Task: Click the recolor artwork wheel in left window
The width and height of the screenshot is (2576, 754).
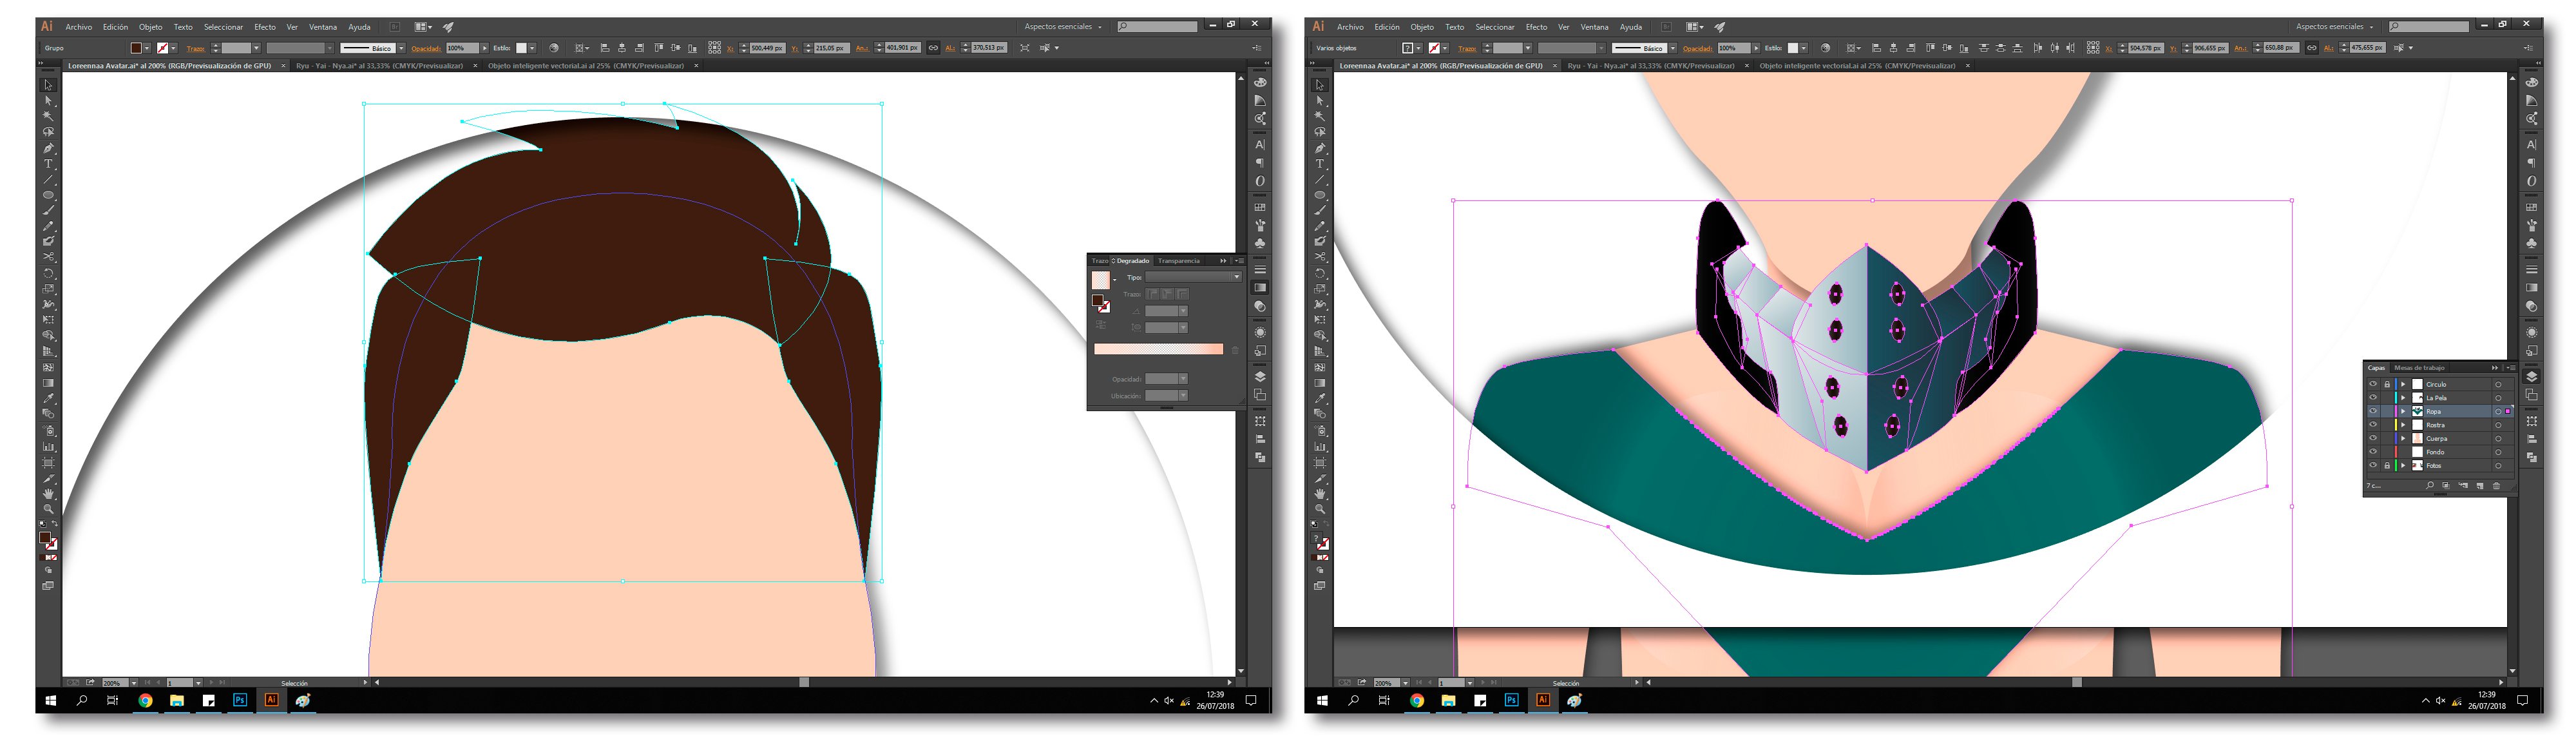Action: click(x=554, y=48)
